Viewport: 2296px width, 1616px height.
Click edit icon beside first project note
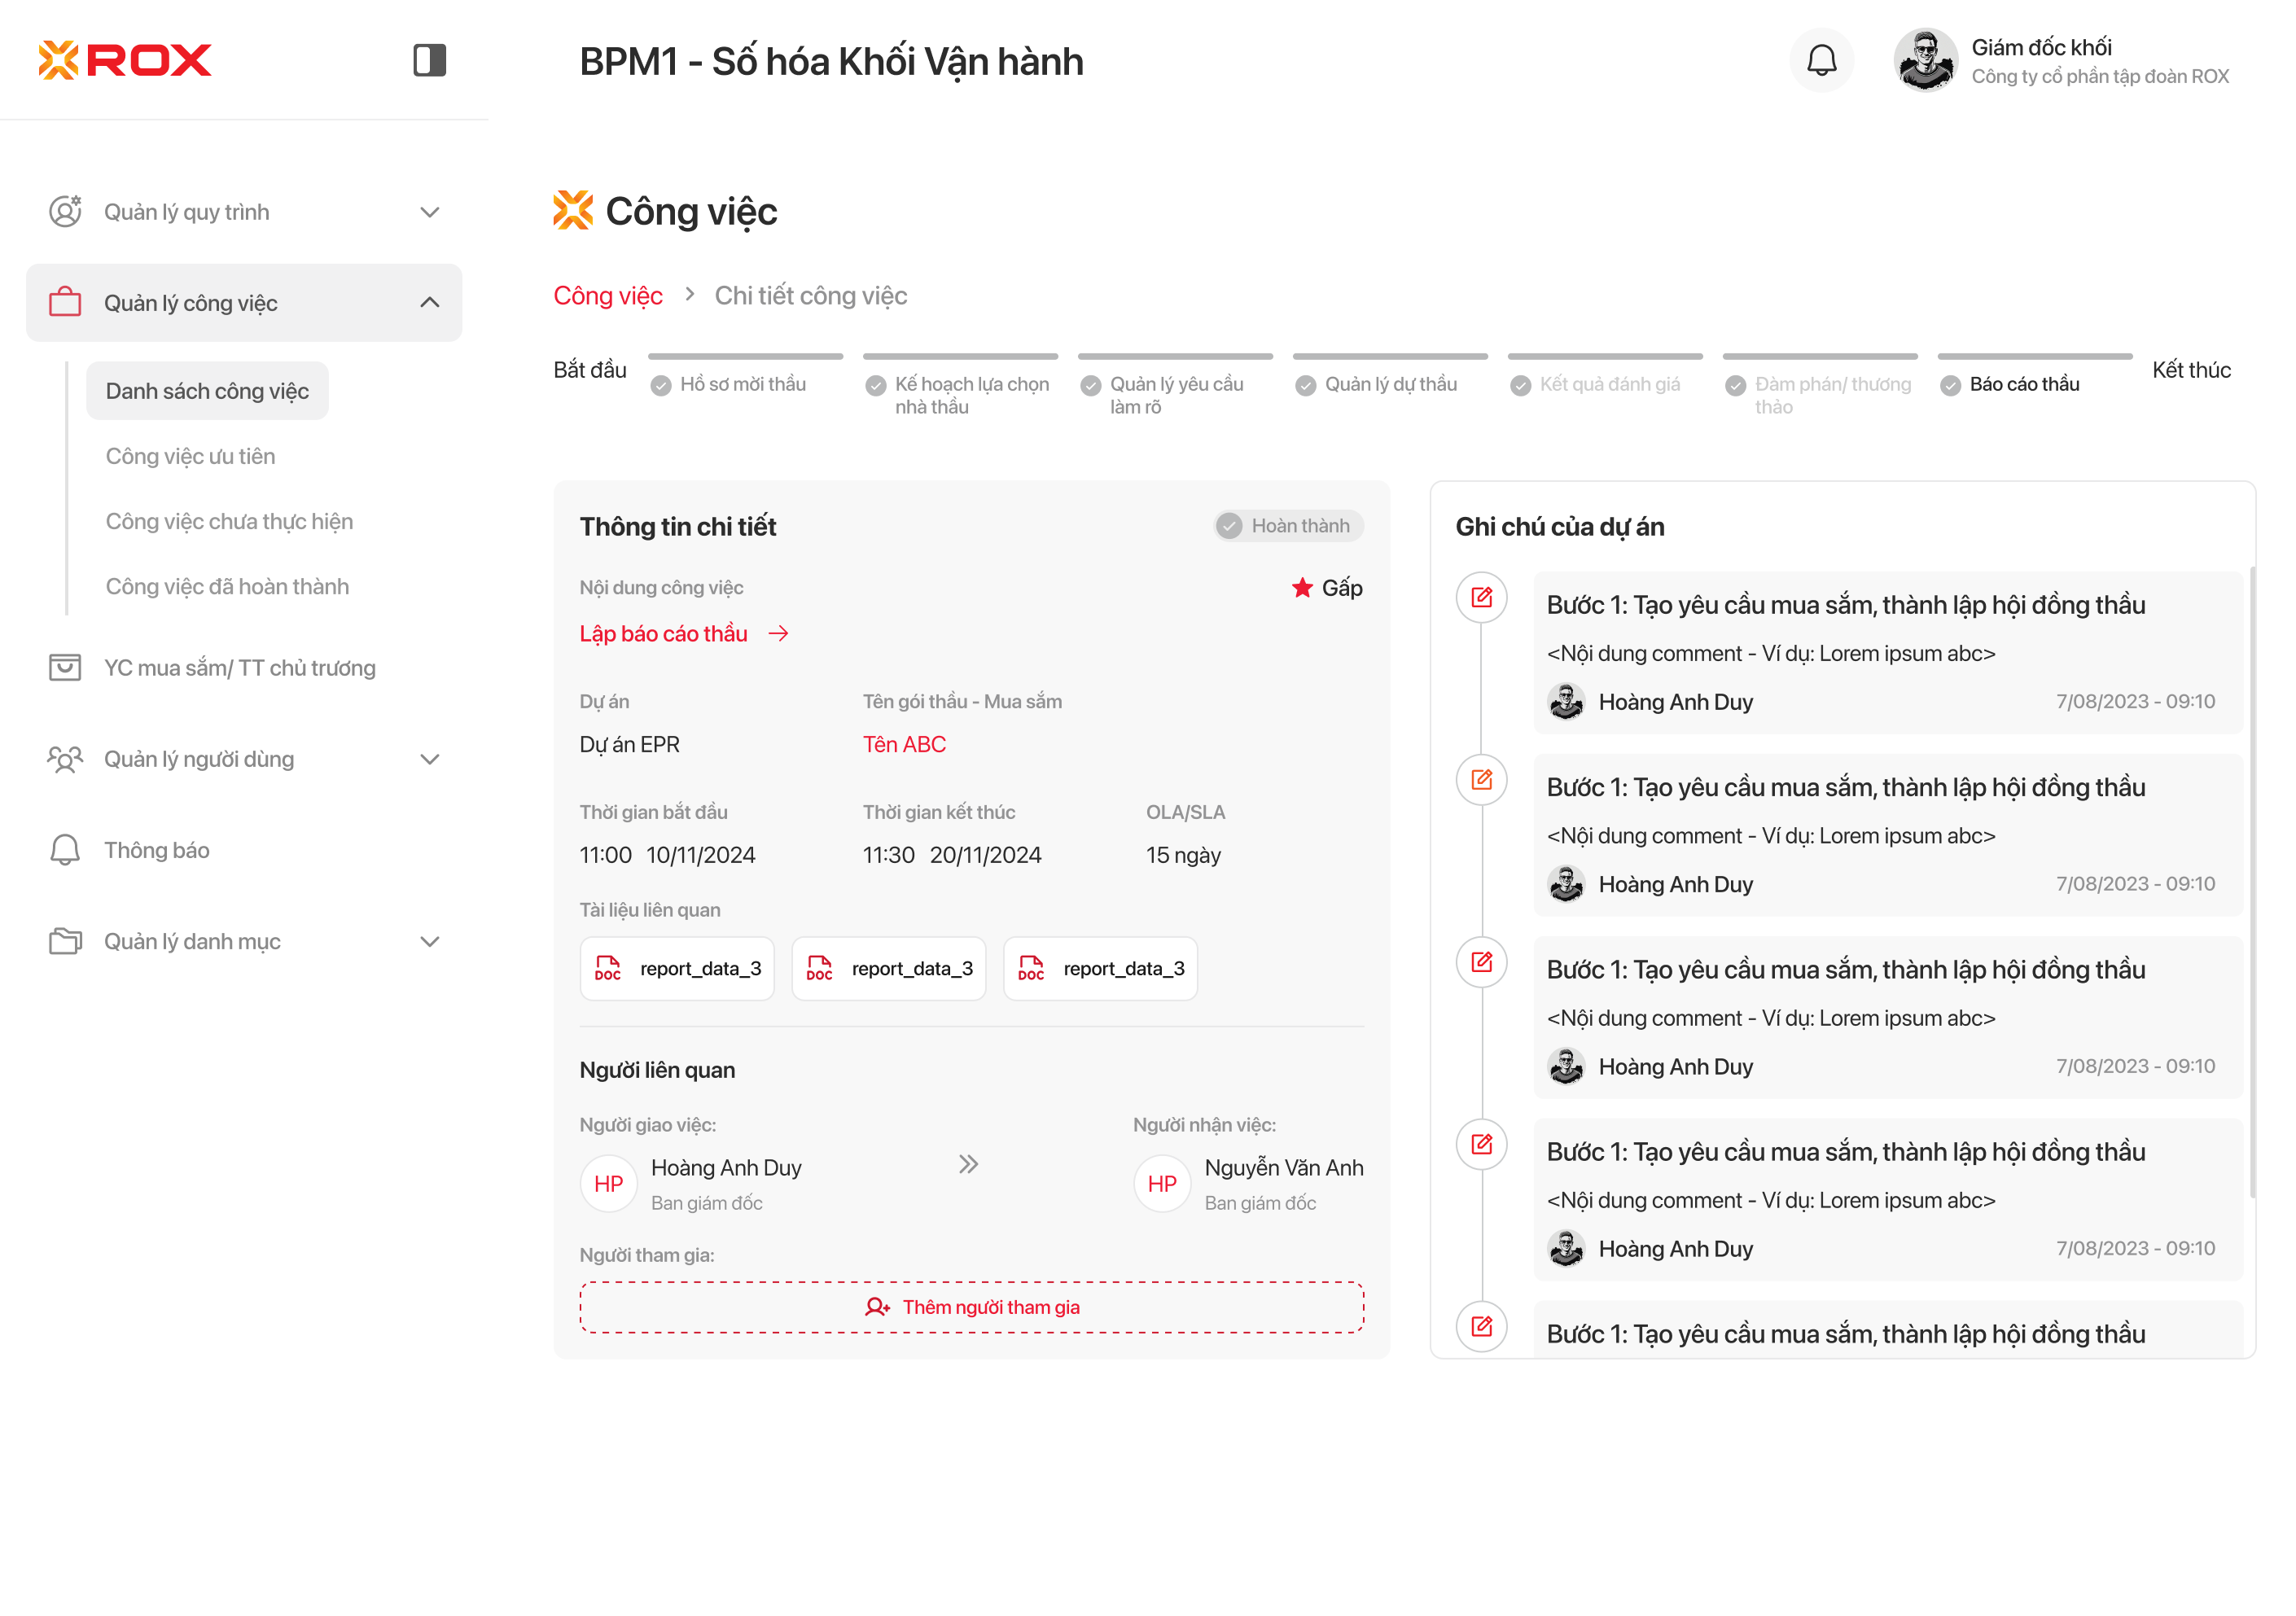pyautogui.click(x=1481, y=598)
